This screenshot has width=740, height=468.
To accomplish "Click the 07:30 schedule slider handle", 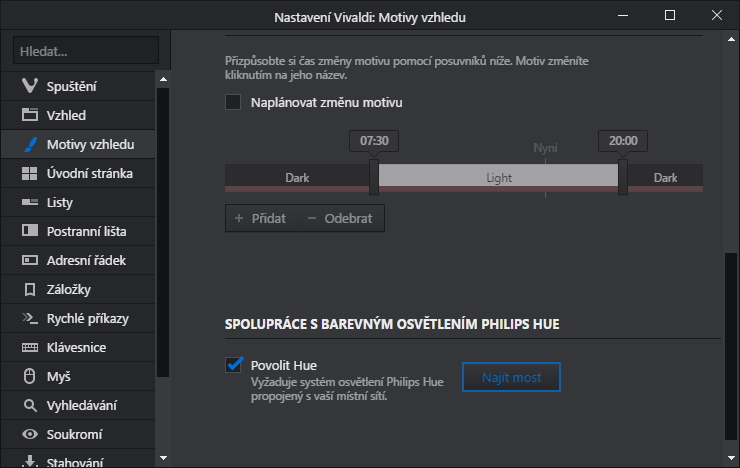I will 374,177.
